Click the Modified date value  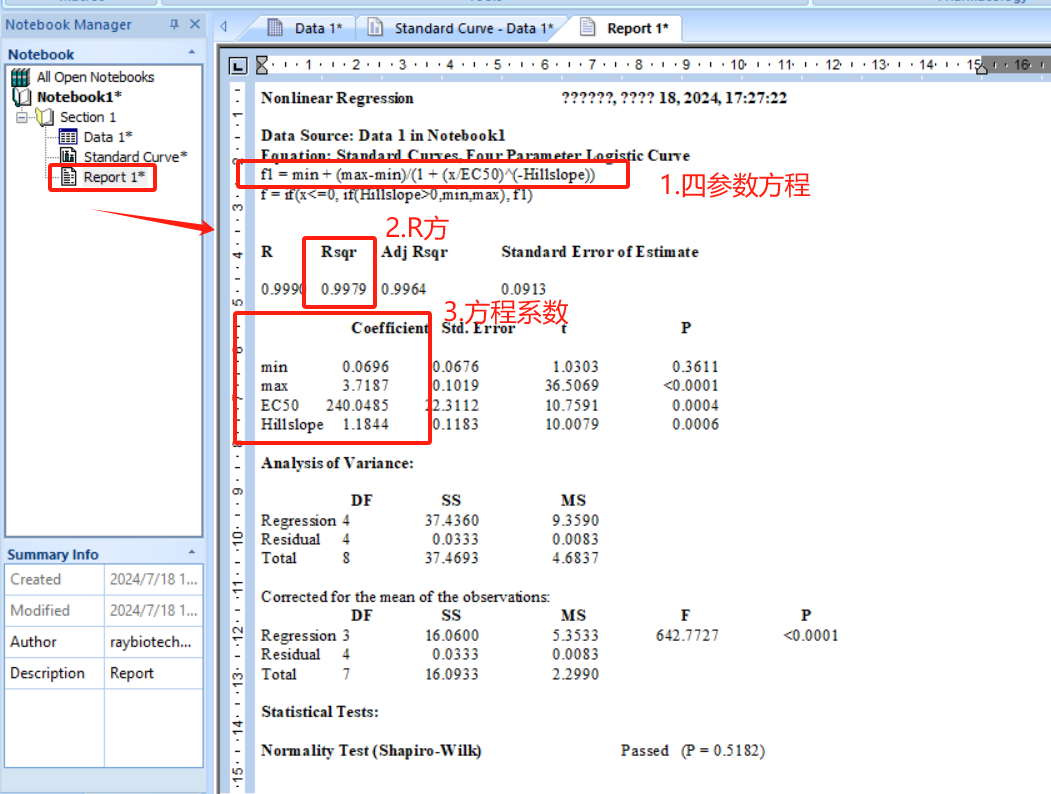[153, 610]
